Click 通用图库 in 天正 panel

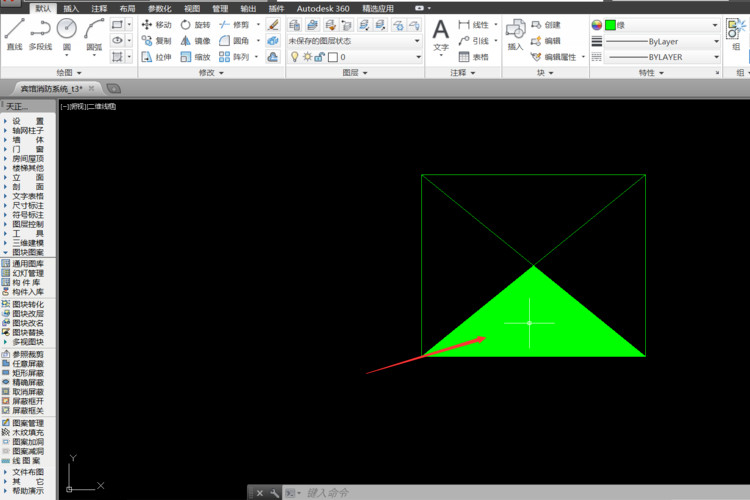coord(23,264)
